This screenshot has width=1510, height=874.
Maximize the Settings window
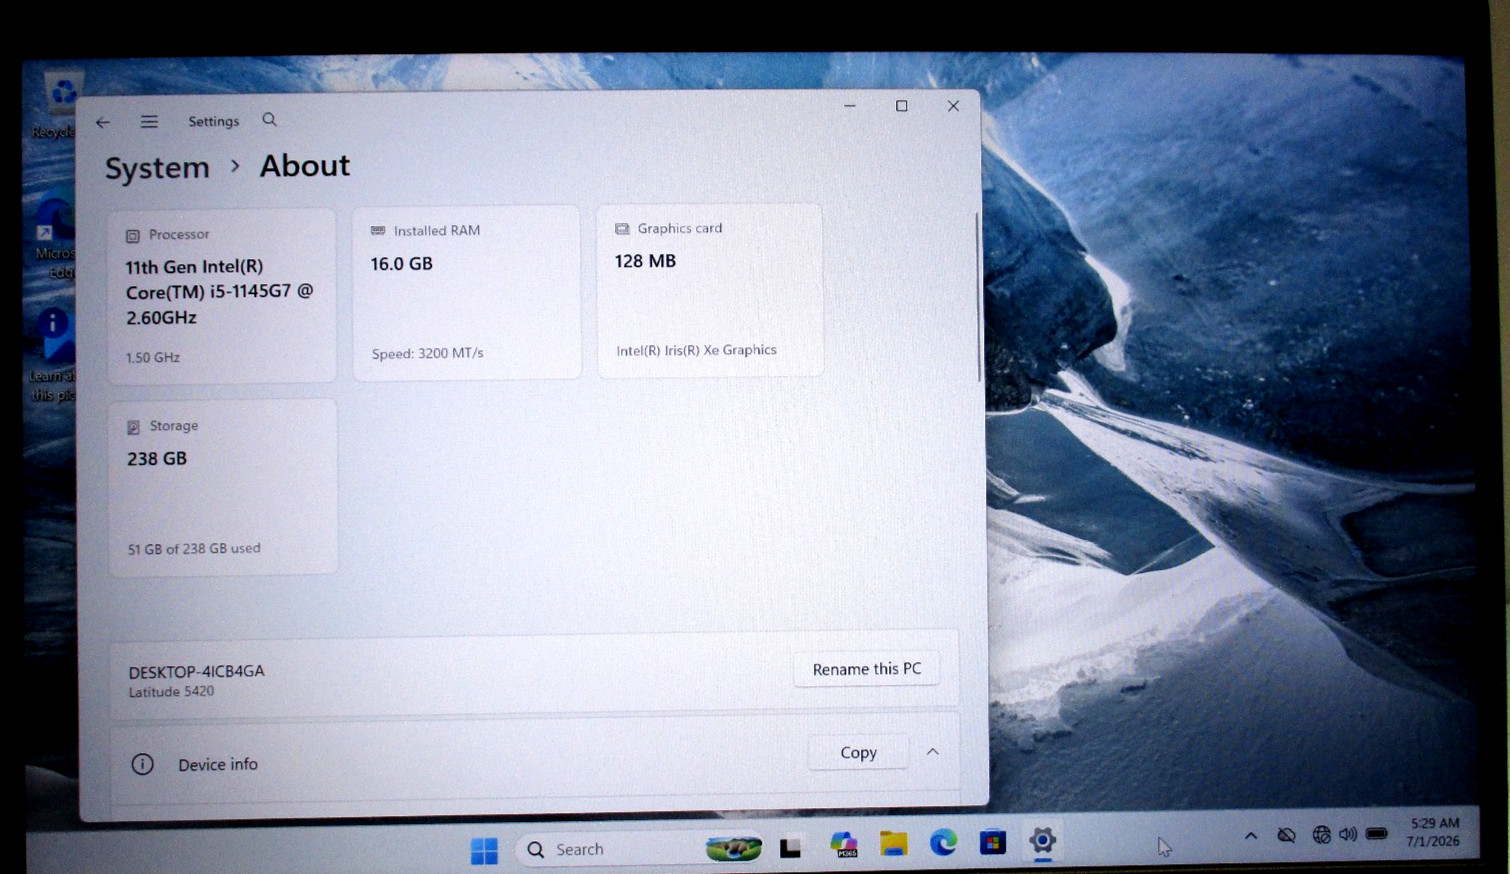click(x=901, y=106)
